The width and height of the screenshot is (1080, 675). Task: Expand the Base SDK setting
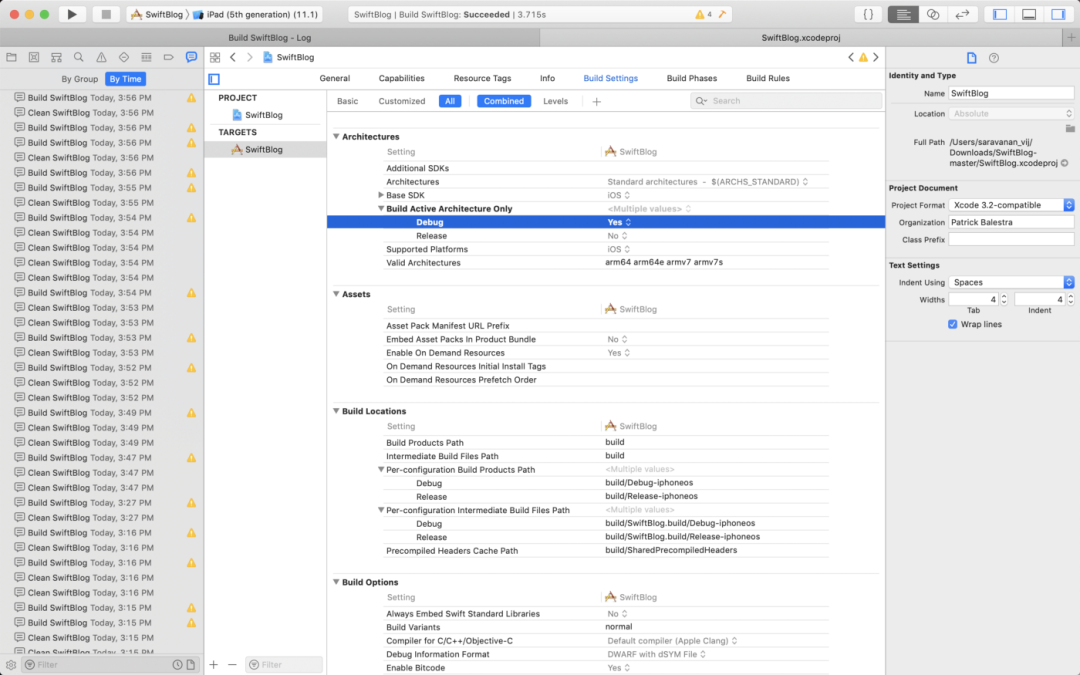pyautogui.click(x=381, y=195)
